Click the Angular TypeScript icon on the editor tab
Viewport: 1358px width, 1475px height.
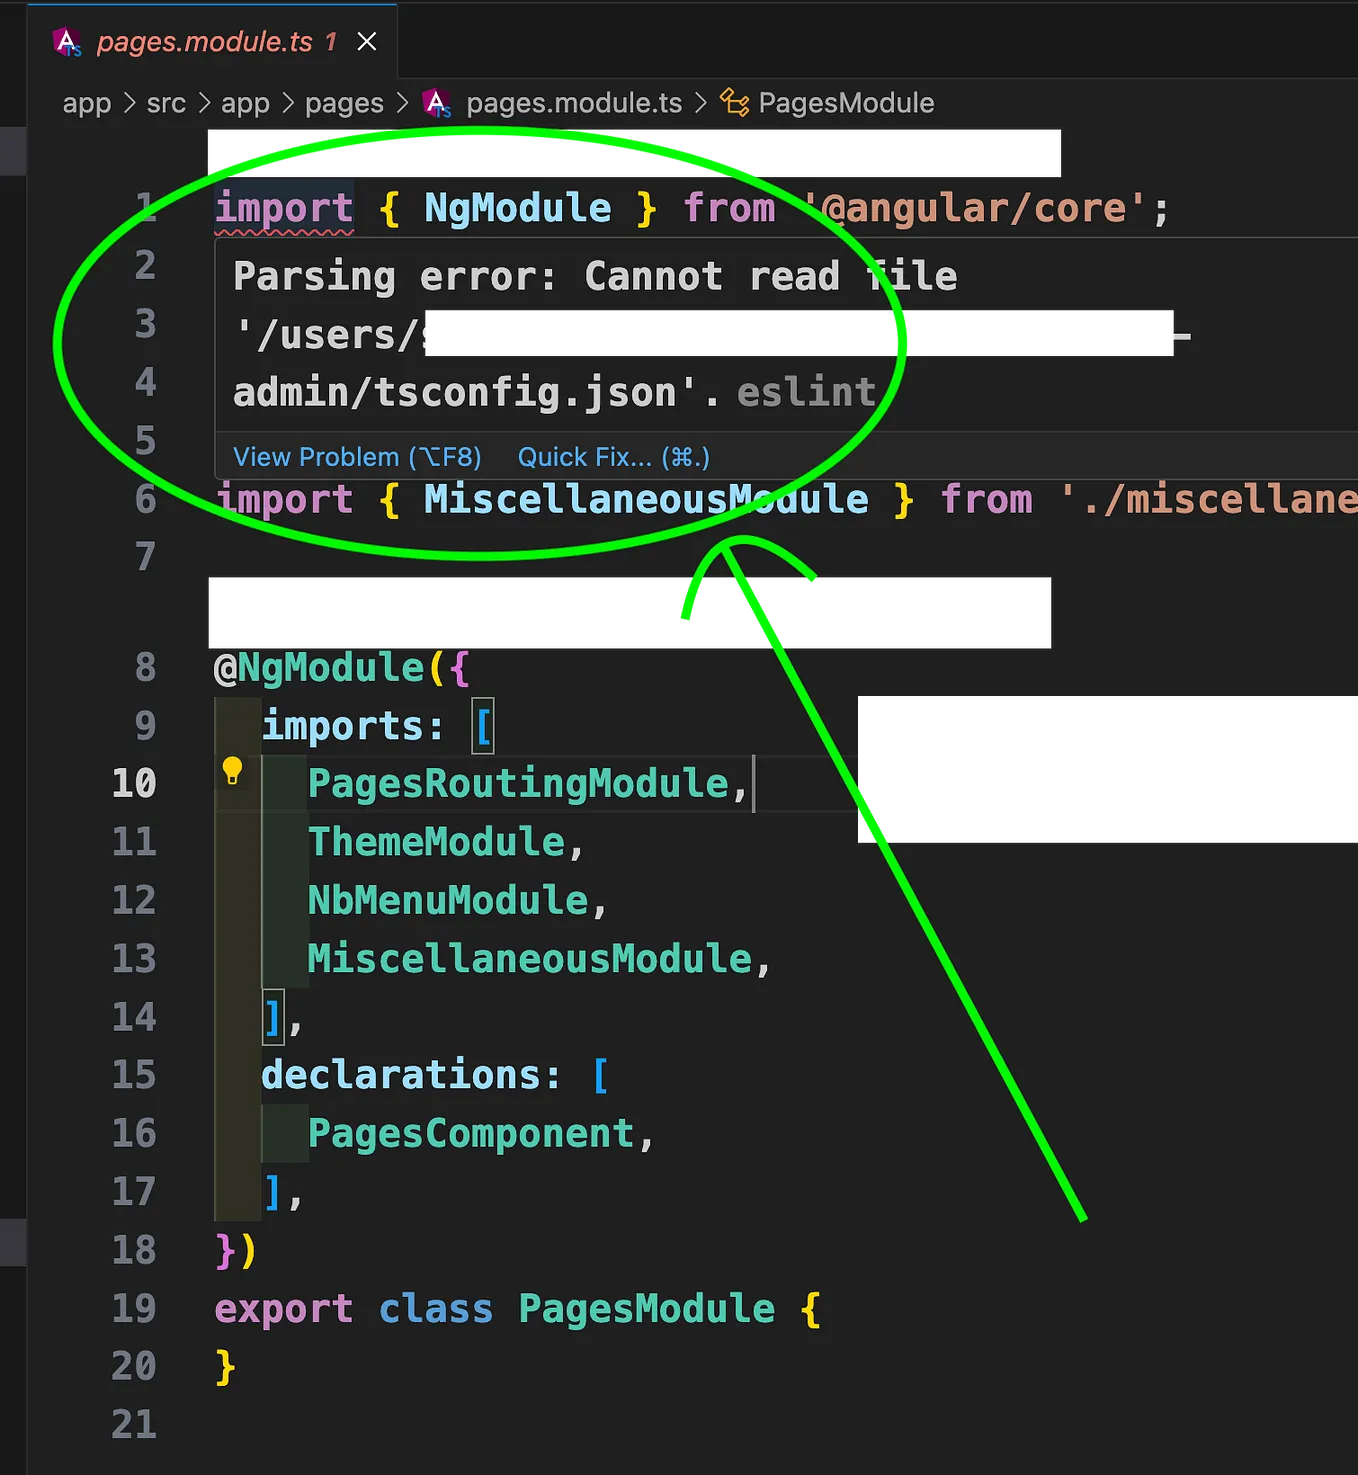(66, 41)
